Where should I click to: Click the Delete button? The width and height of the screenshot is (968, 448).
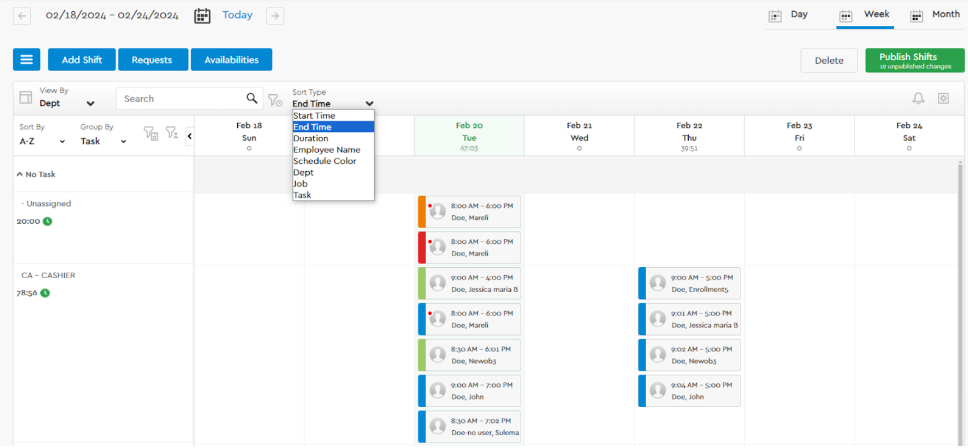(829, 60)
